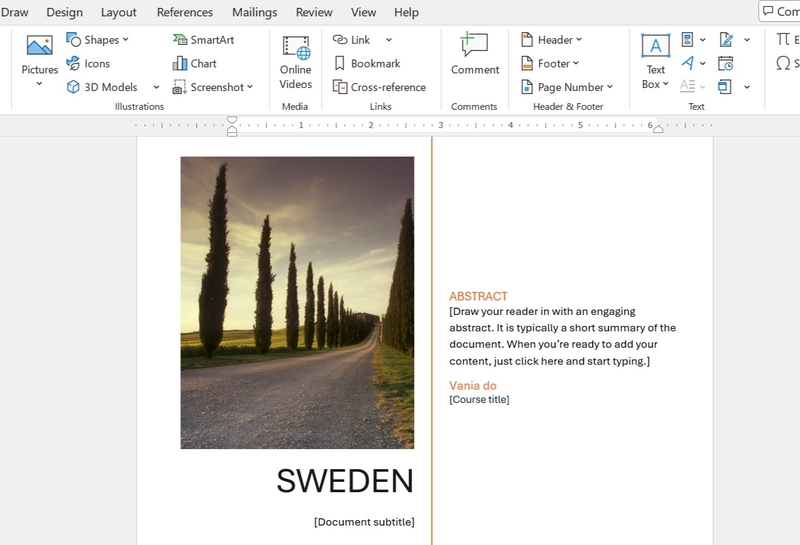Open the 3D Models dropdown arrow

pos(156,87)
